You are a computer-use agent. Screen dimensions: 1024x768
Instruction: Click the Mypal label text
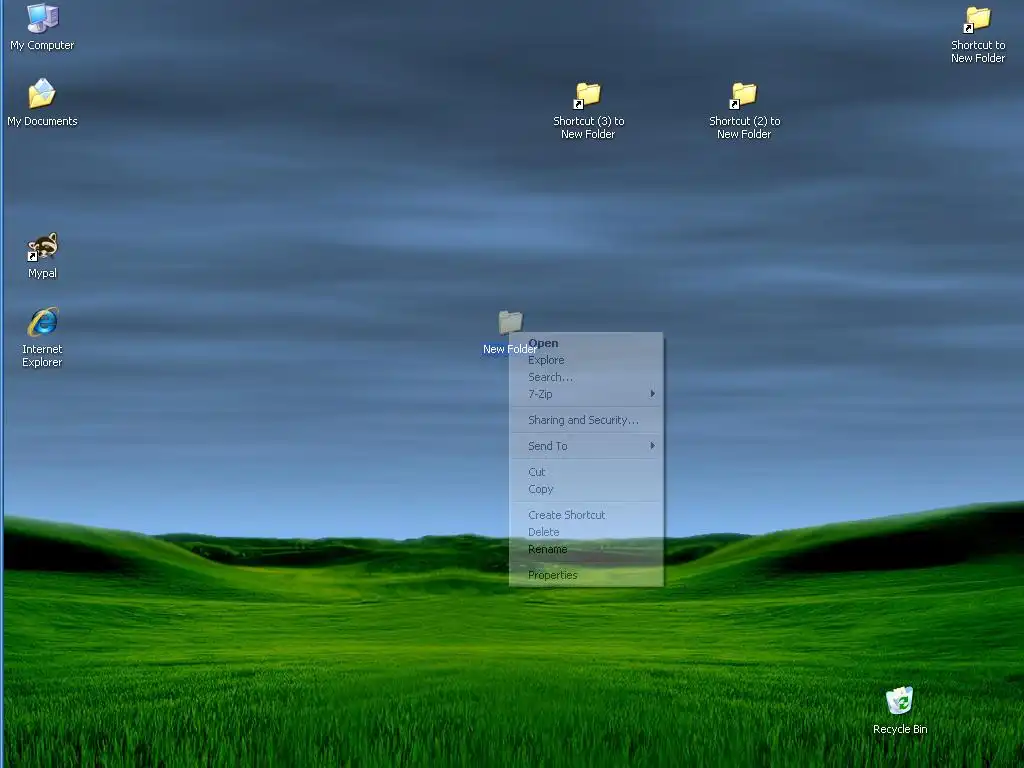click(42, 273)
